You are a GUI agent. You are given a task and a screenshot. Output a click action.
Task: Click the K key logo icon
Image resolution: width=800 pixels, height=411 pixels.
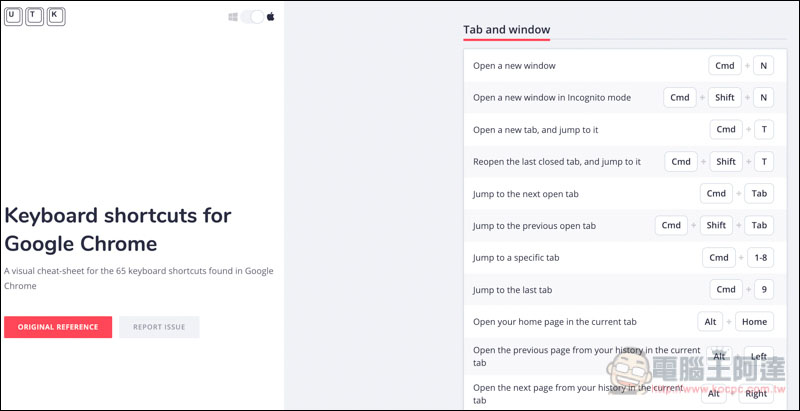(x=56, y=17)
